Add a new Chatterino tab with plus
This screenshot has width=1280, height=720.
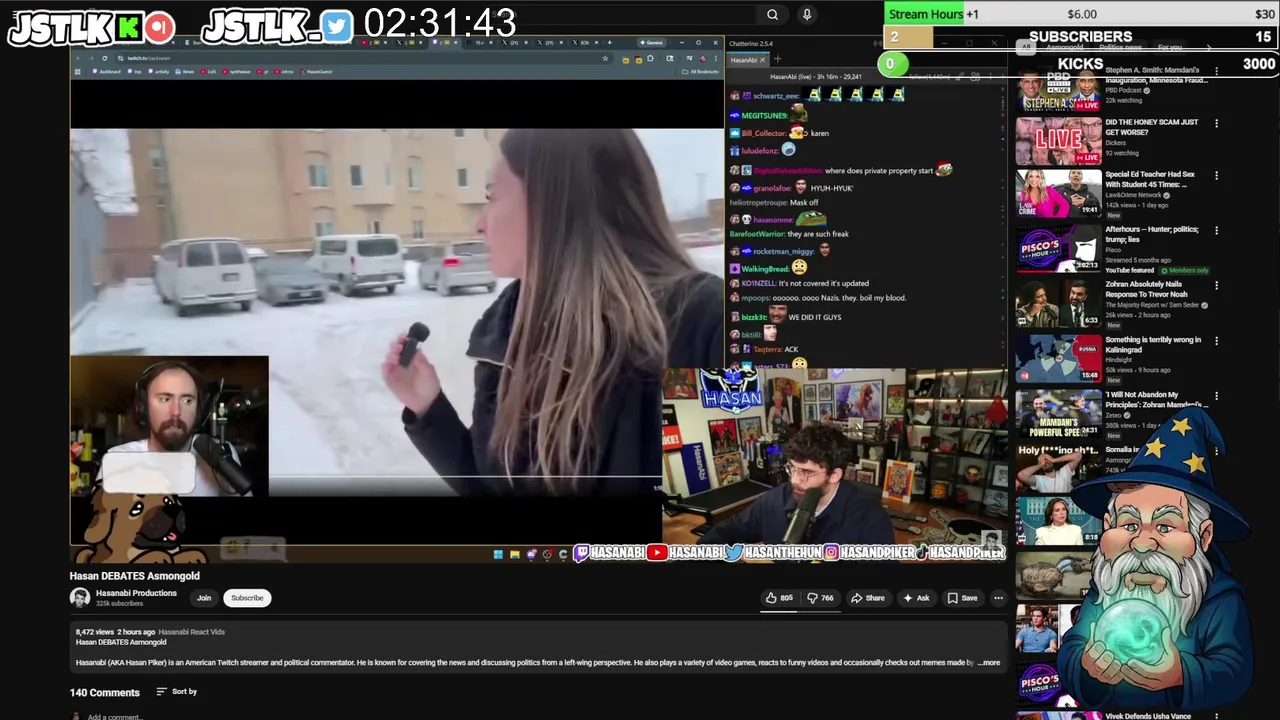778,60
